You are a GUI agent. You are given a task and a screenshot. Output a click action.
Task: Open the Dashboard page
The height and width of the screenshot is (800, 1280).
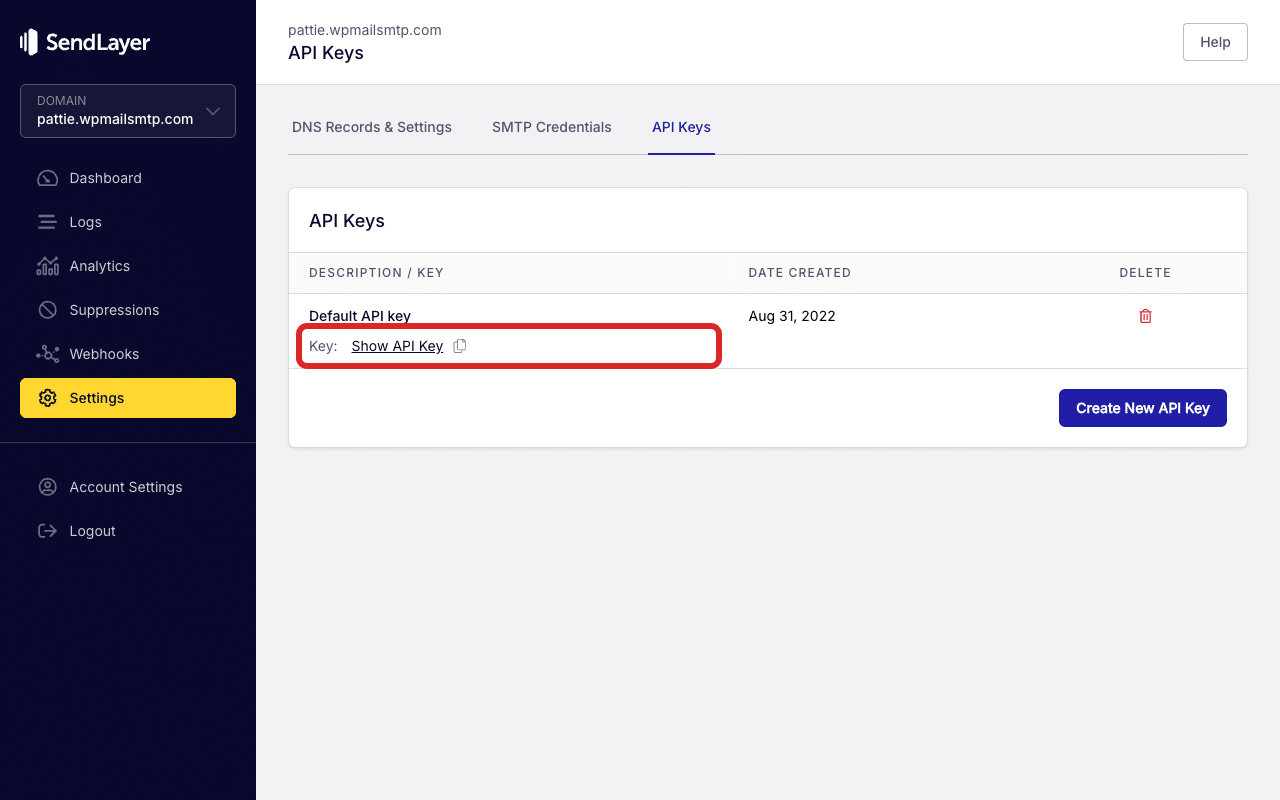point(128,178)
